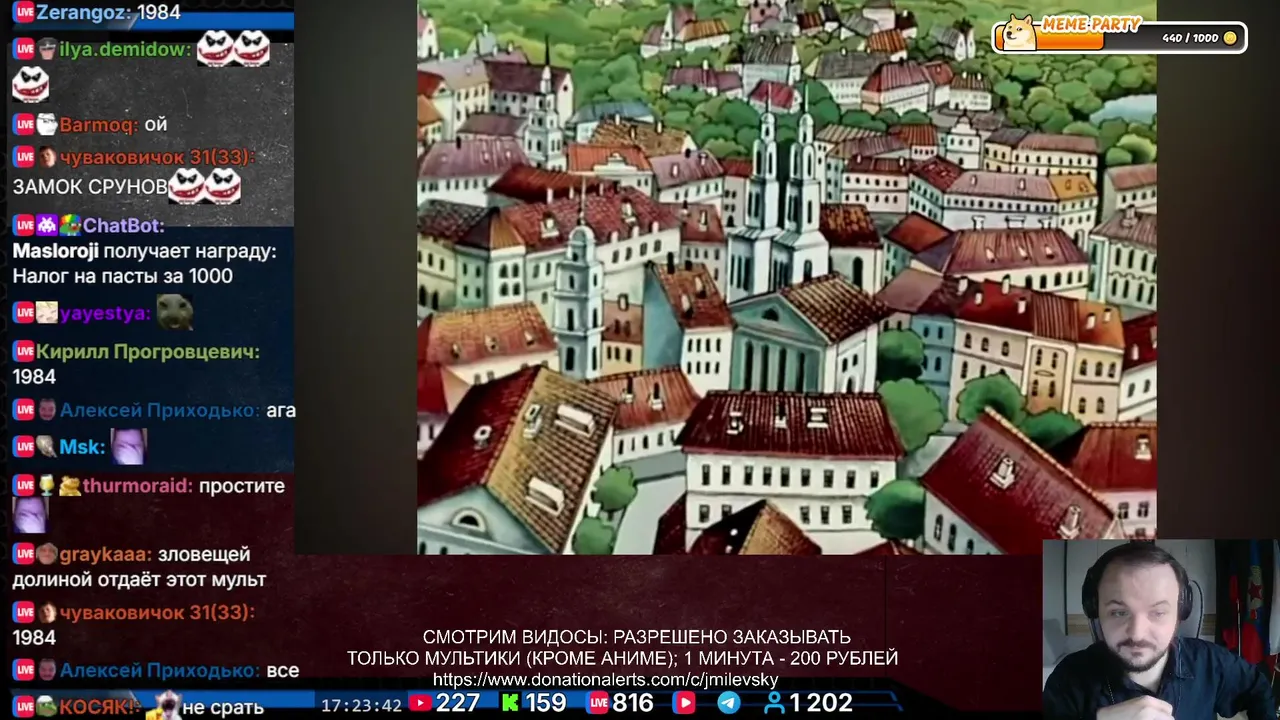Click the LIVE badge beside Msk
The height and width of the screenshot is (720, 1280).
tap(24, 447)
